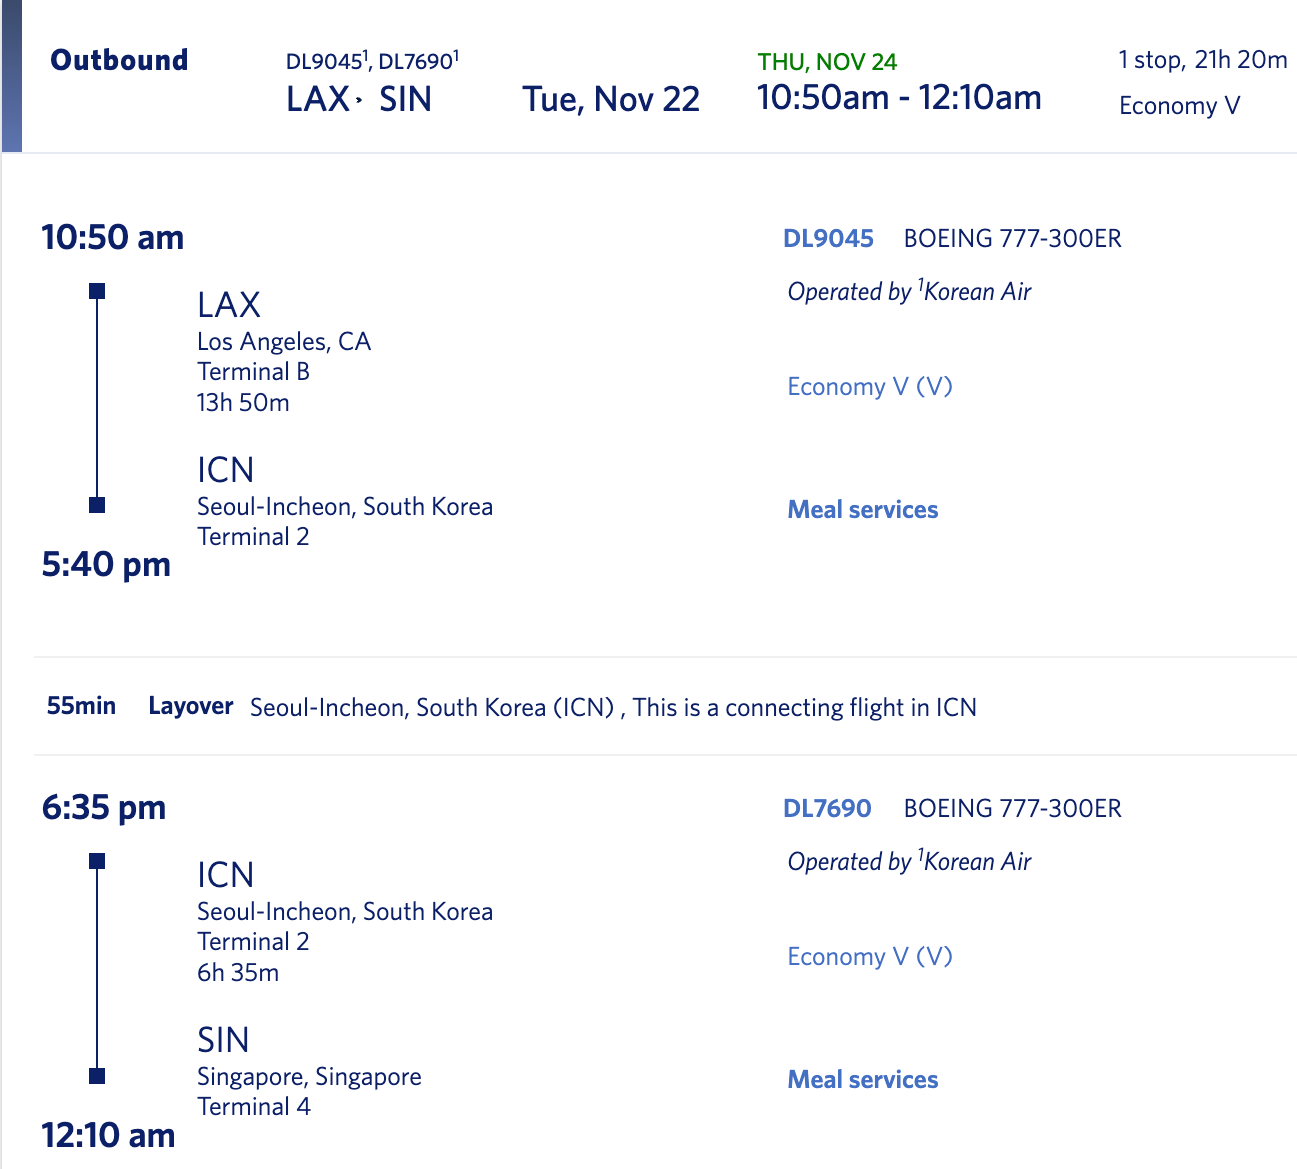Image resolution: width=1297 pixels, height=1169 pixels.
Task: Click the arrow icon between LAX and SIN
Action: point(359,100)
